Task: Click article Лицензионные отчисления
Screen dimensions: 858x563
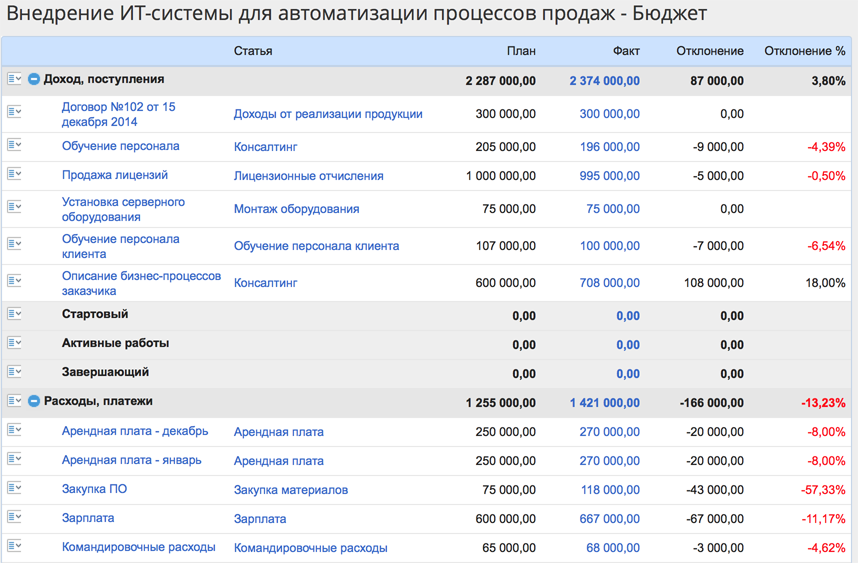Action: pos(309,176)
